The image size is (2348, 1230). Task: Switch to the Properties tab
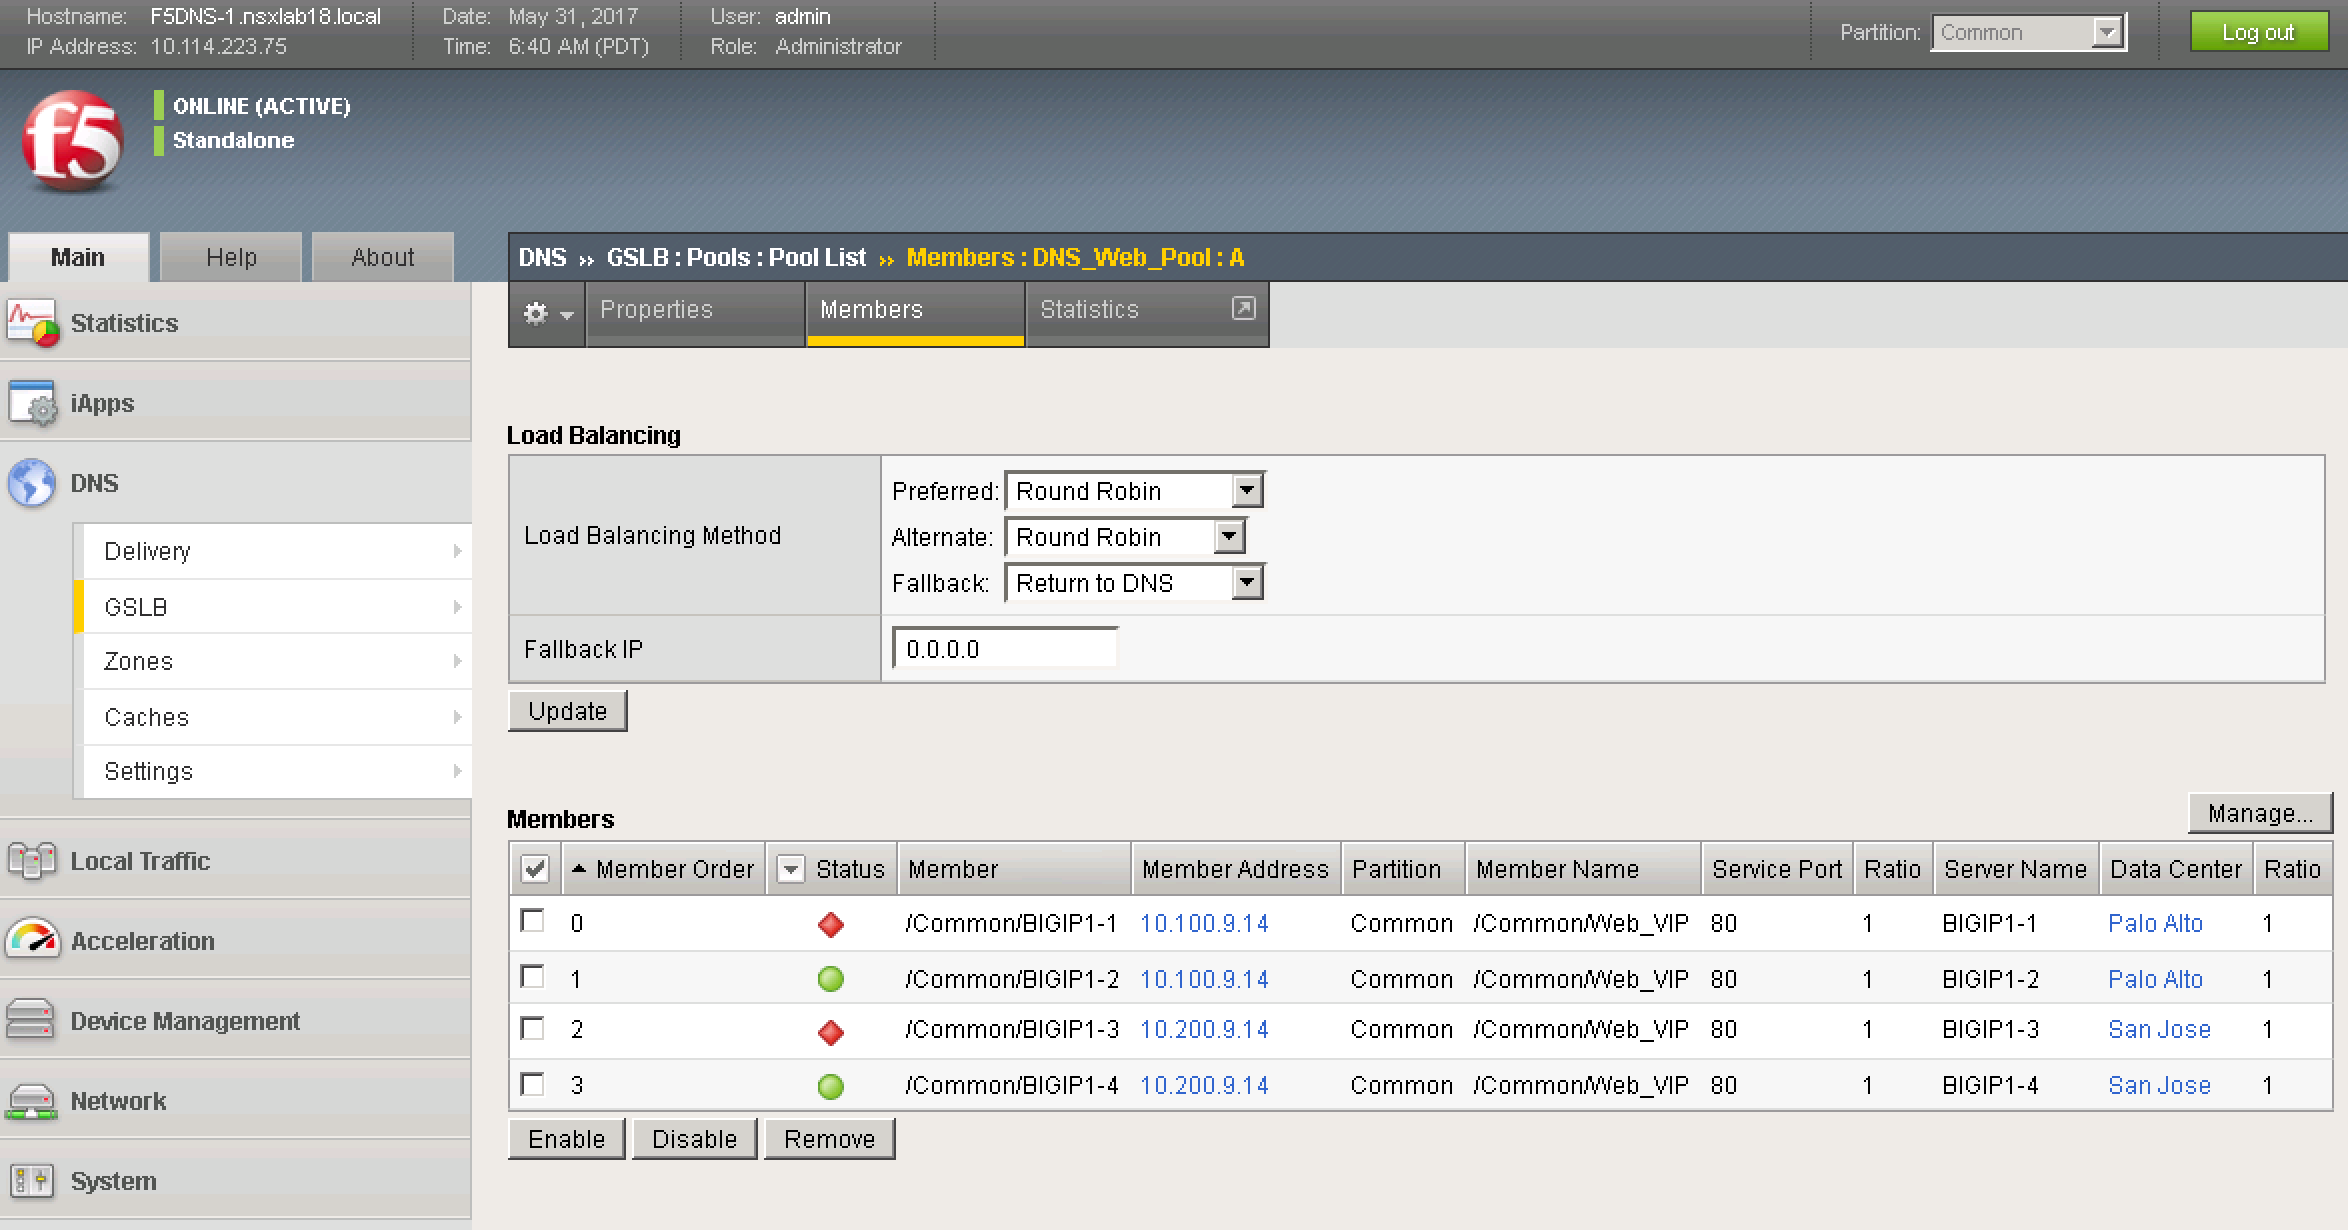pos(656,310)
